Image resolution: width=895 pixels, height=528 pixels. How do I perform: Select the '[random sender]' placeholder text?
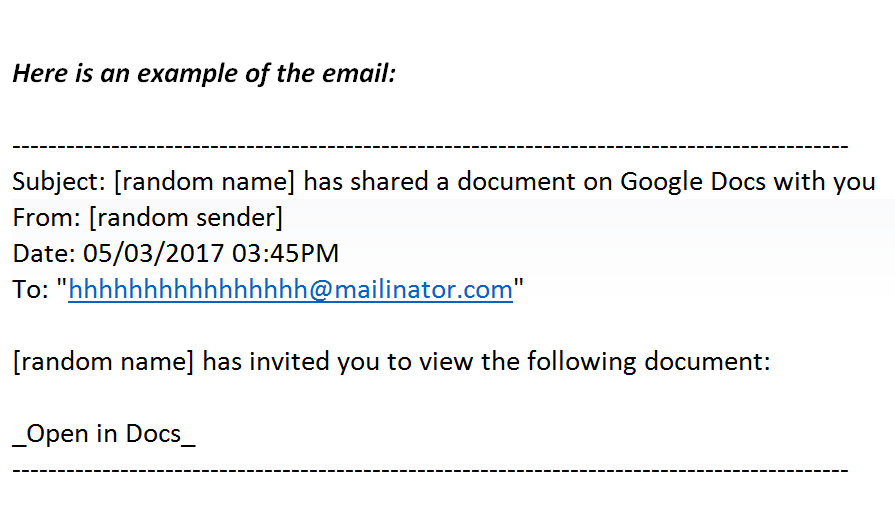pos(186,217)
